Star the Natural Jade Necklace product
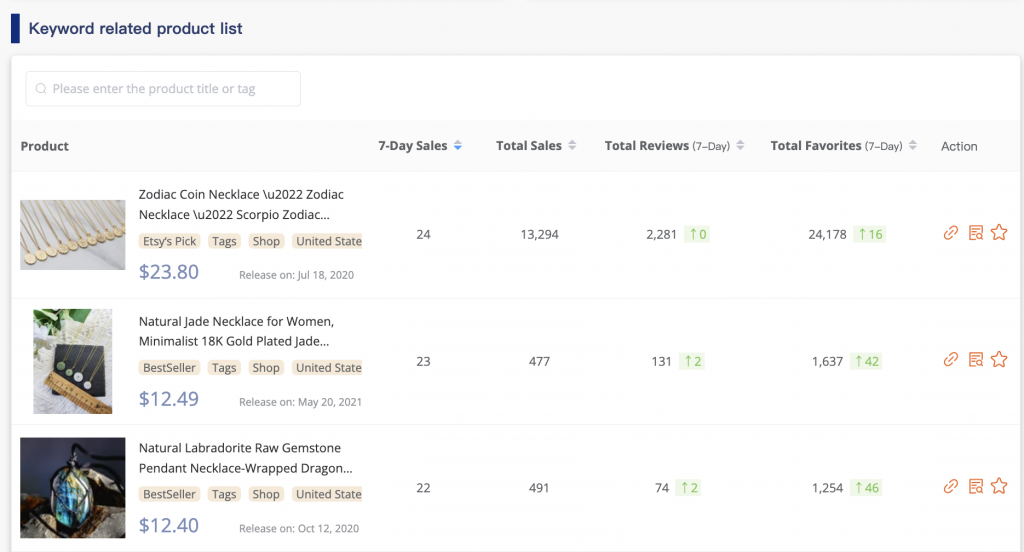This screenshot has width=1024, height=552. (x=999, y=360)
